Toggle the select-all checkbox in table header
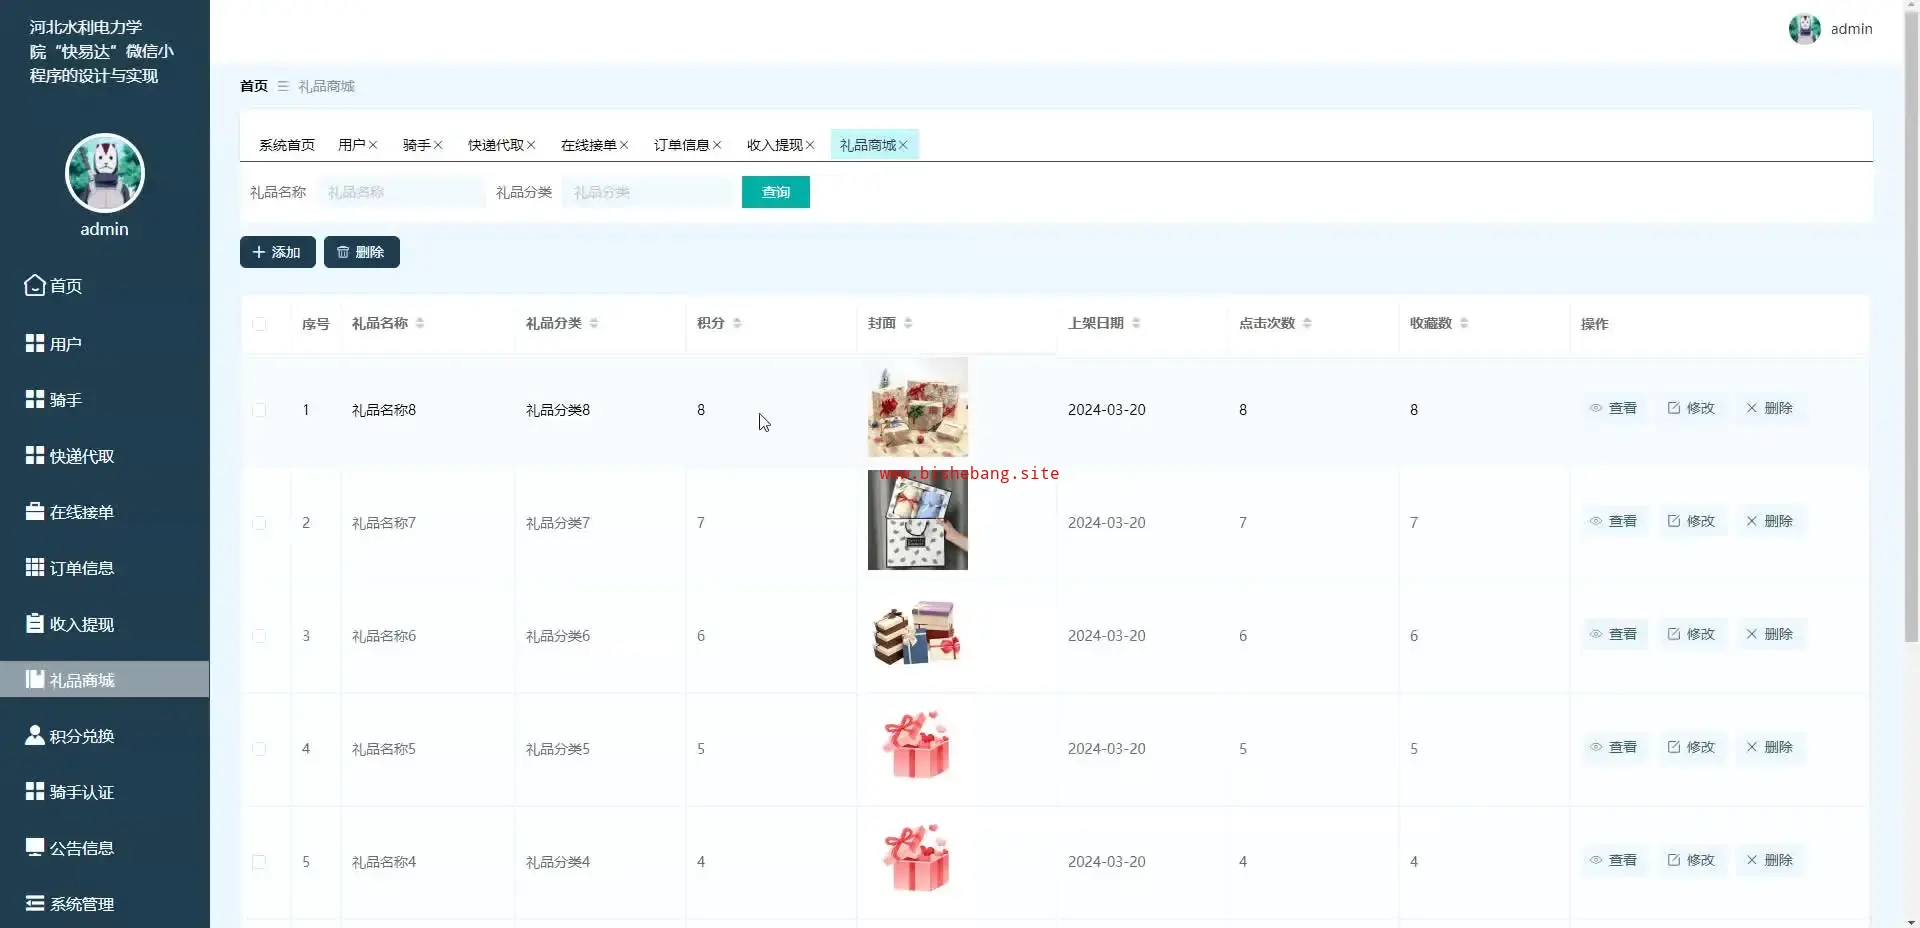The width and height of the screenshot is (1920, 928). point(260,324)
